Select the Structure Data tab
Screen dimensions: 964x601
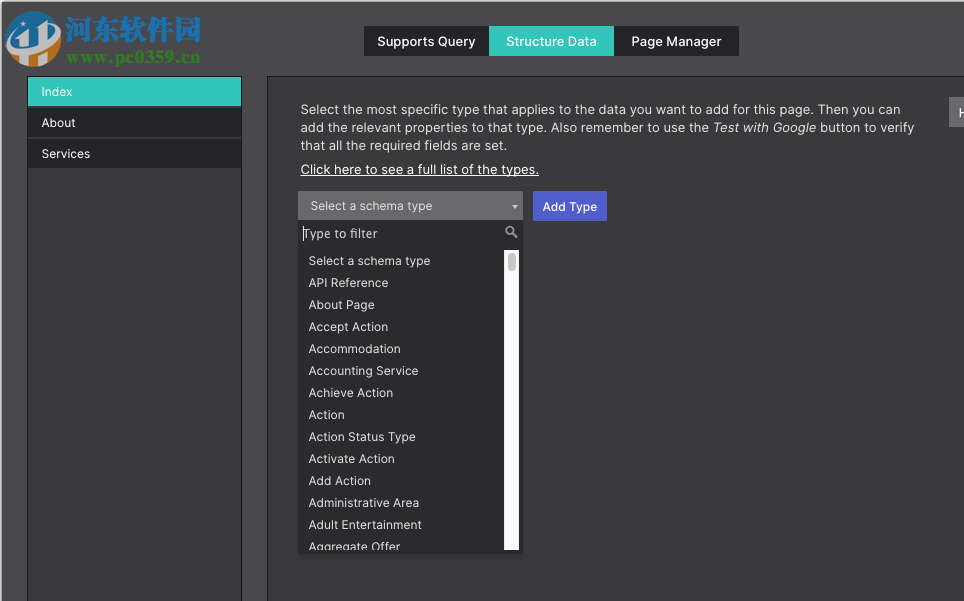coord(551,41)
